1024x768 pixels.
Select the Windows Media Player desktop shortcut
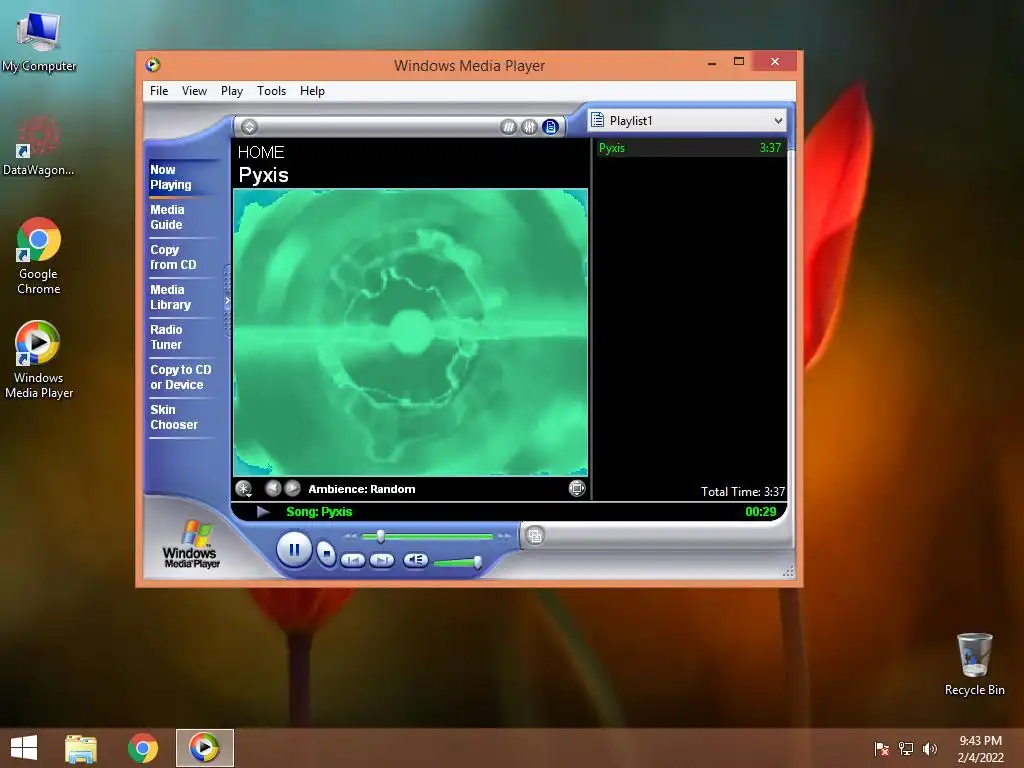[39, 360]
